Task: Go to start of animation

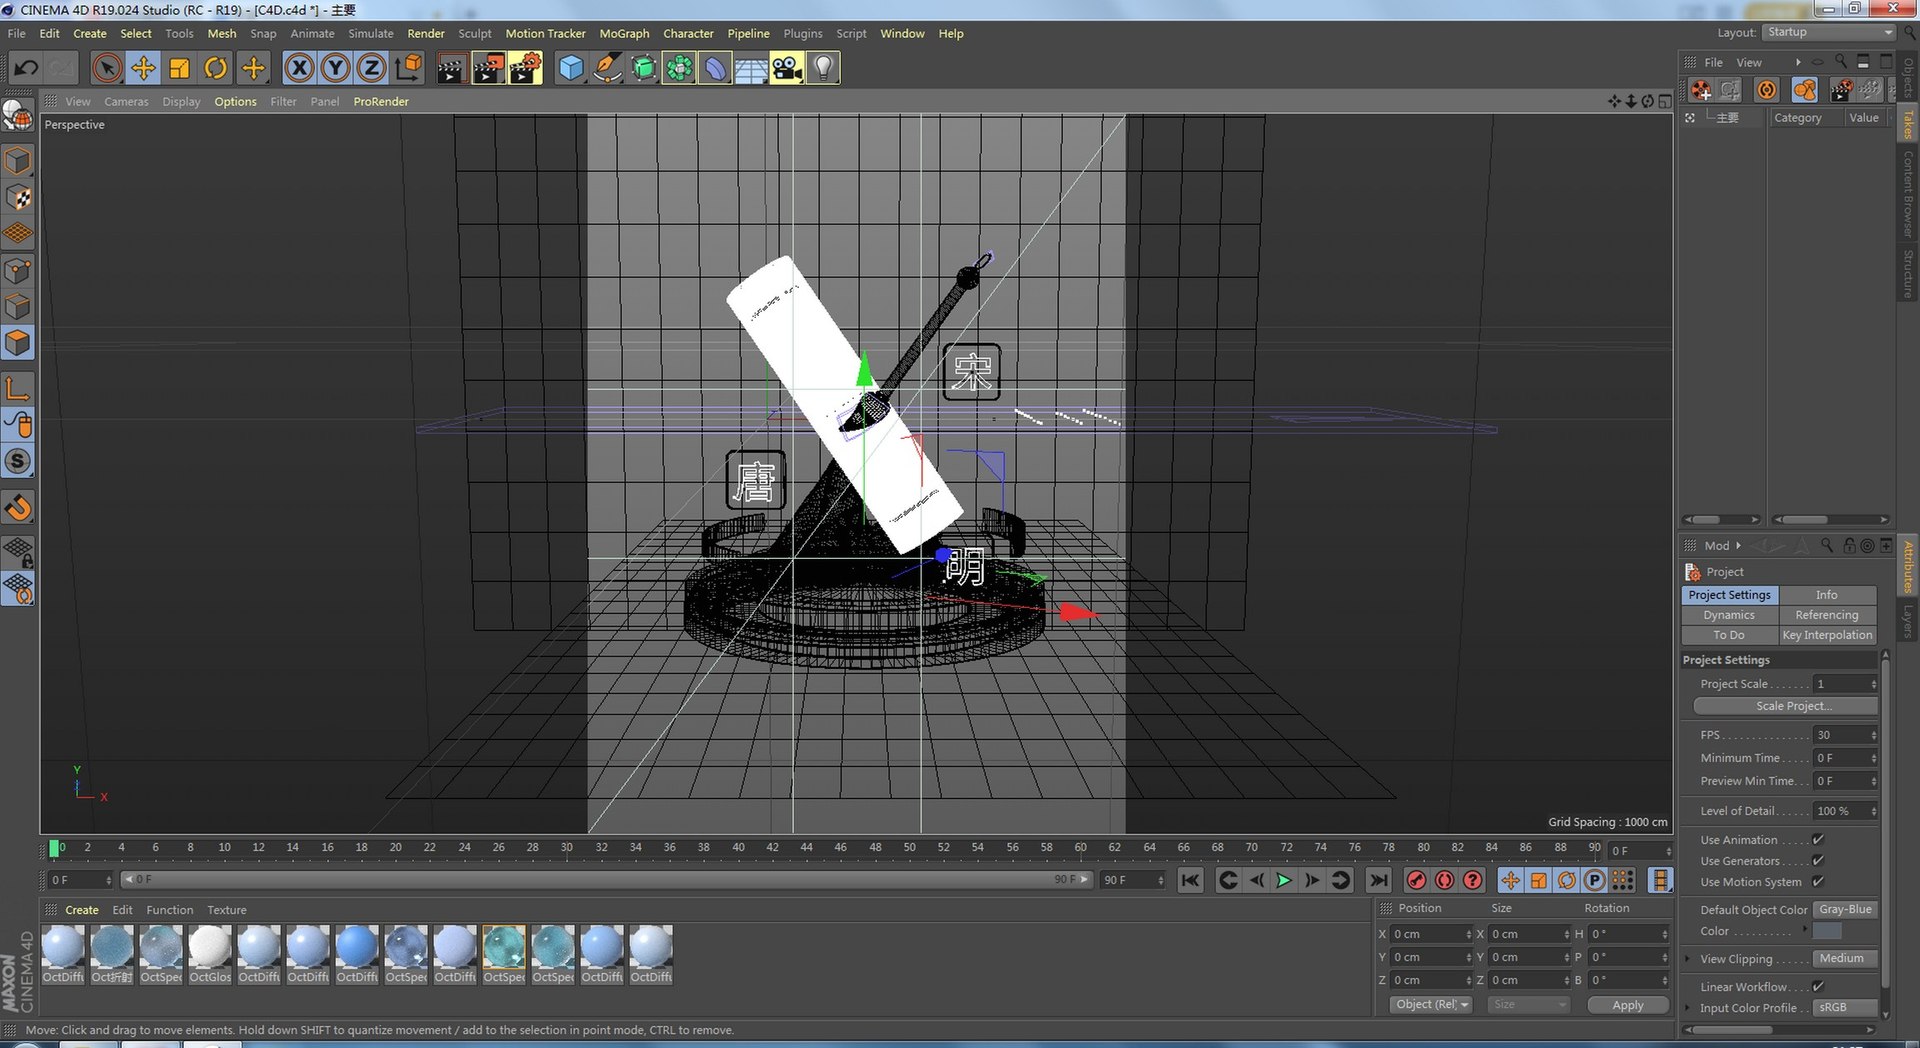Action: (x=1190, y=880)
